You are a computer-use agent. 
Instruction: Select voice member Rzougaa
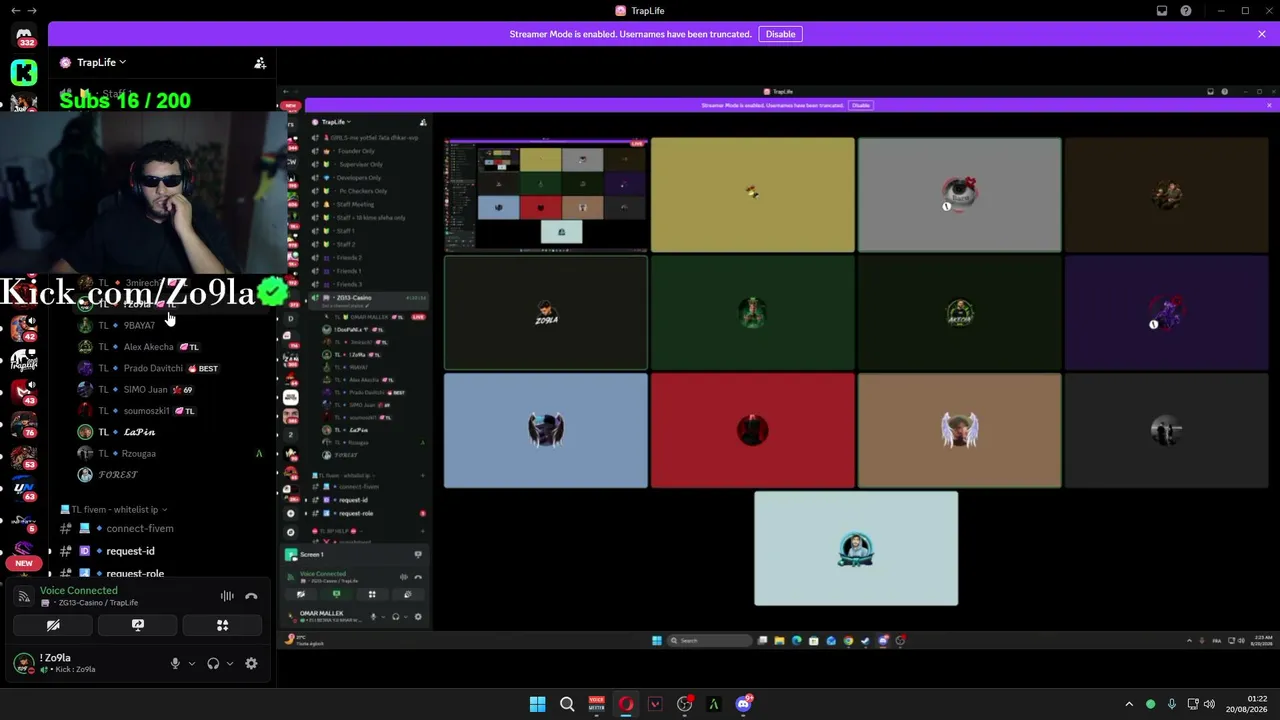139,453
